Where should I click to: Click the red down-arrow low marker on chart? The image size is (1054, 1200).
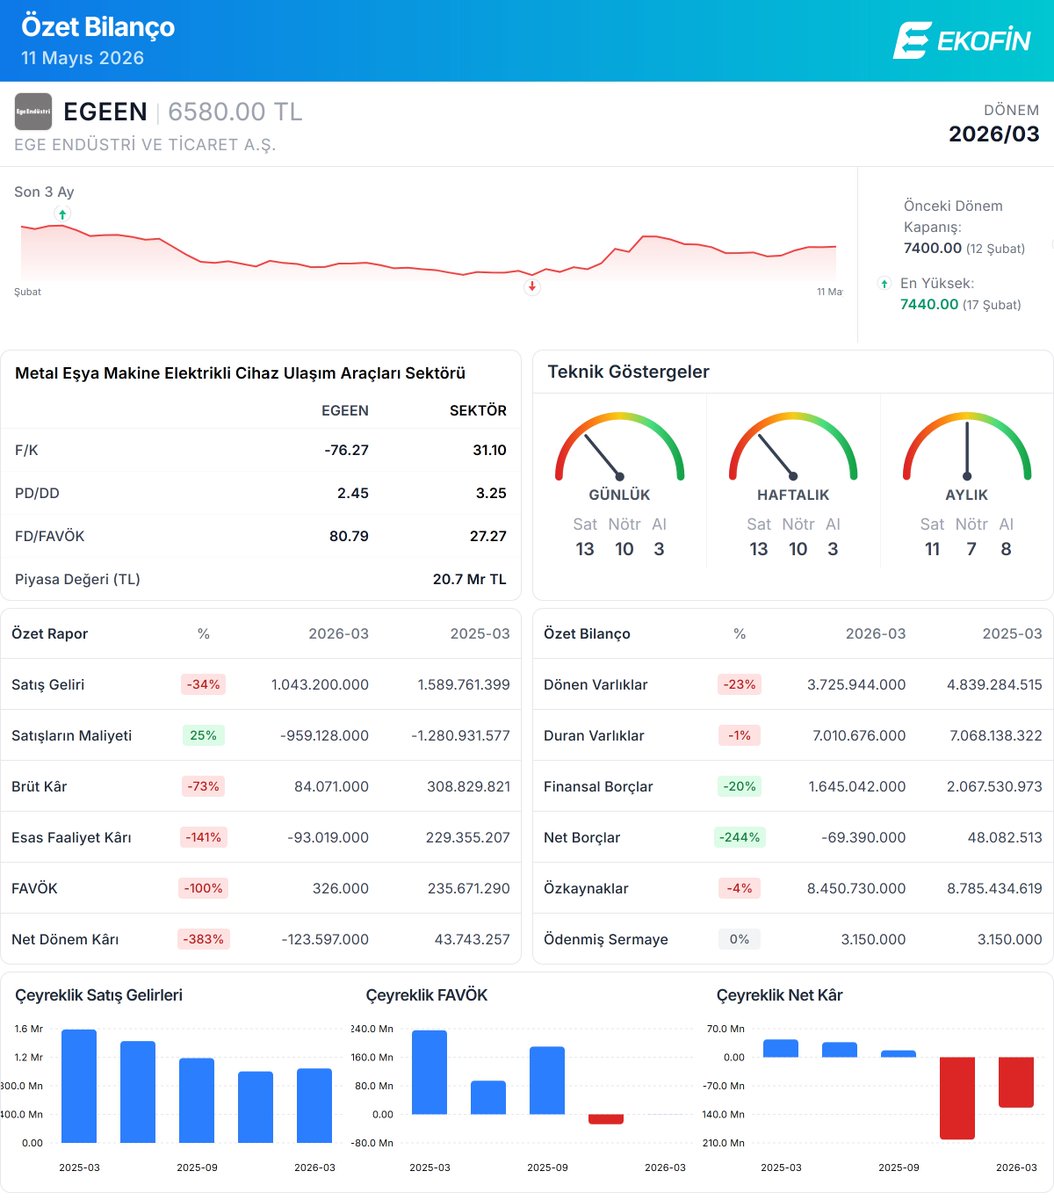pos(532,286)
